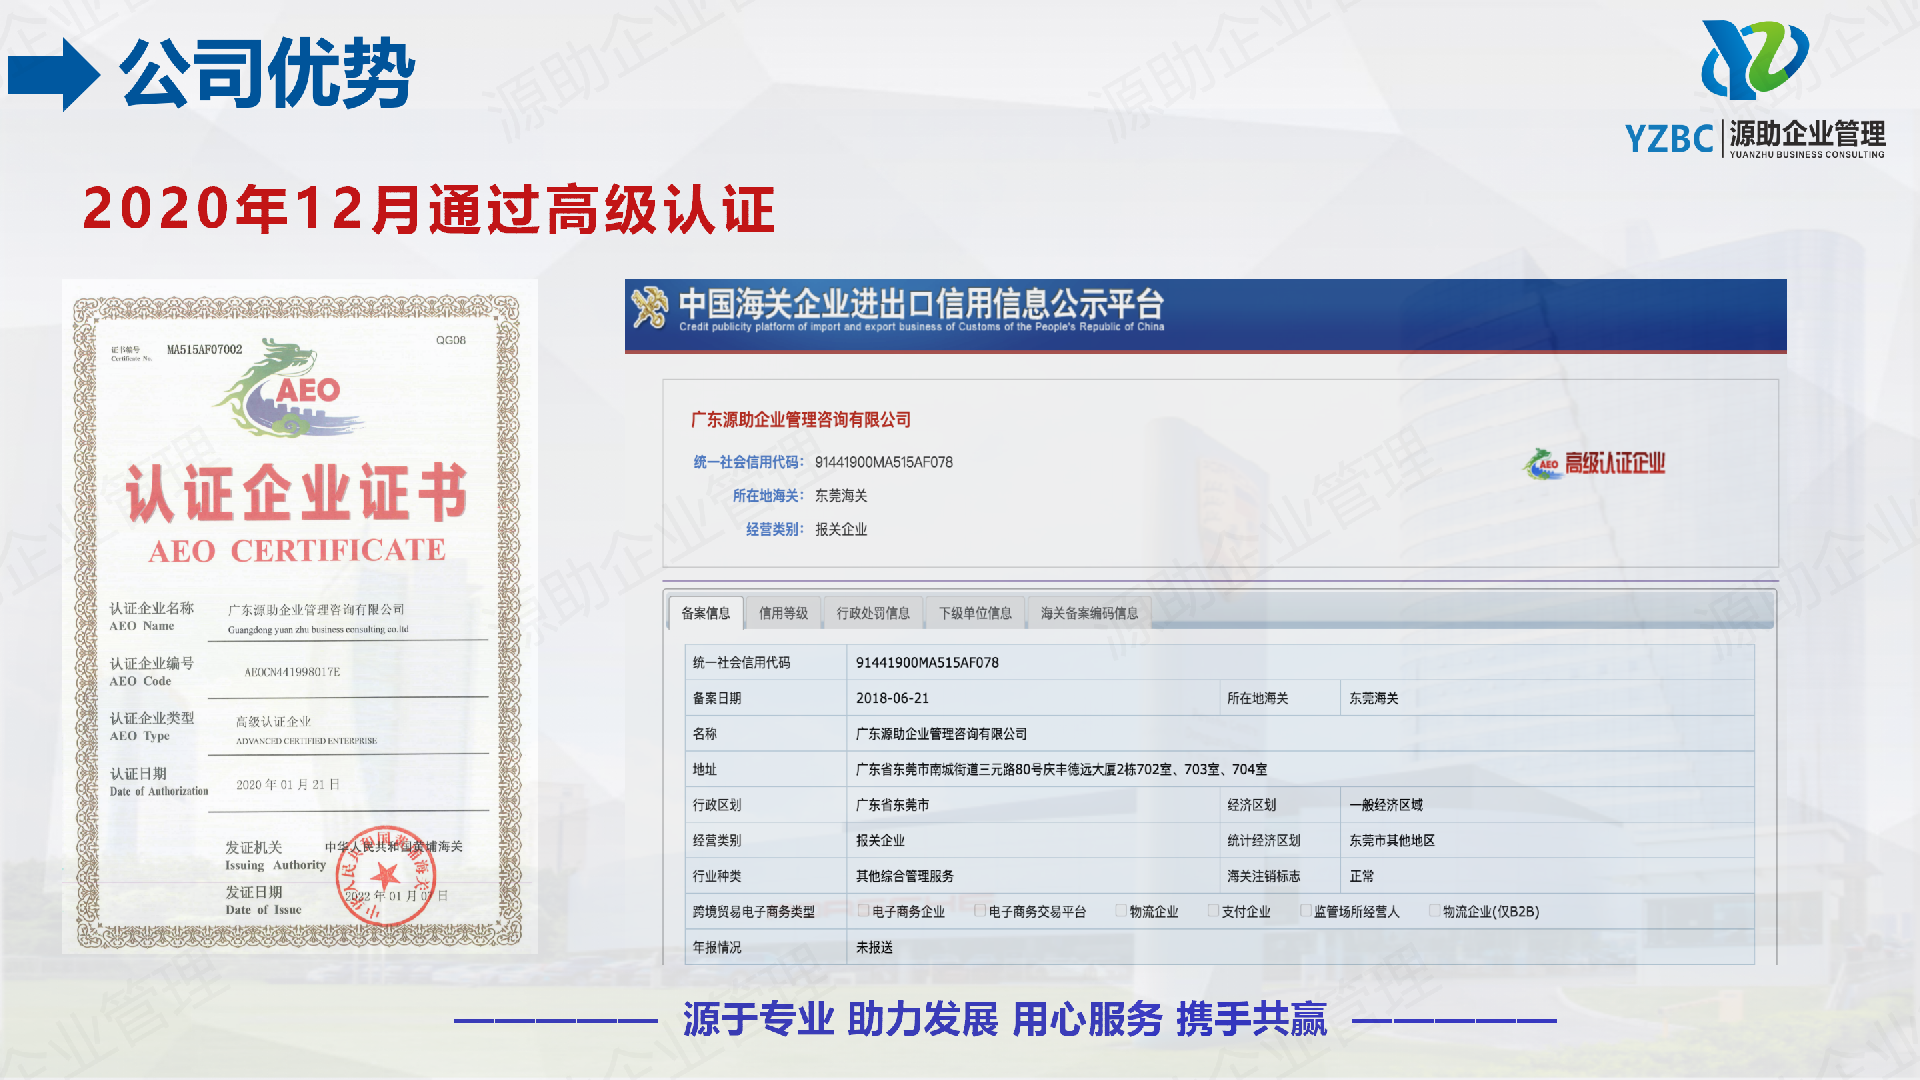This screenshot has width=1920, height=1080.
Task: Click the certificate number MA515AF07002
Action: tap(204, 350)
